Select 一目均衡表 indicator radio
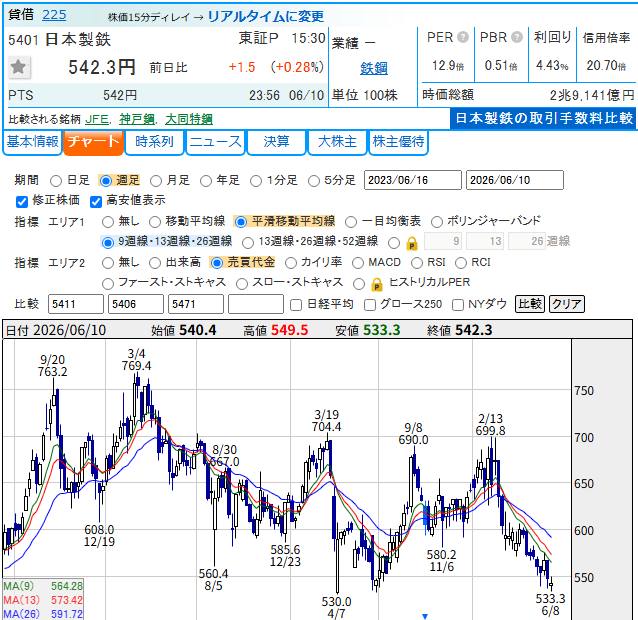 point(351,222)
